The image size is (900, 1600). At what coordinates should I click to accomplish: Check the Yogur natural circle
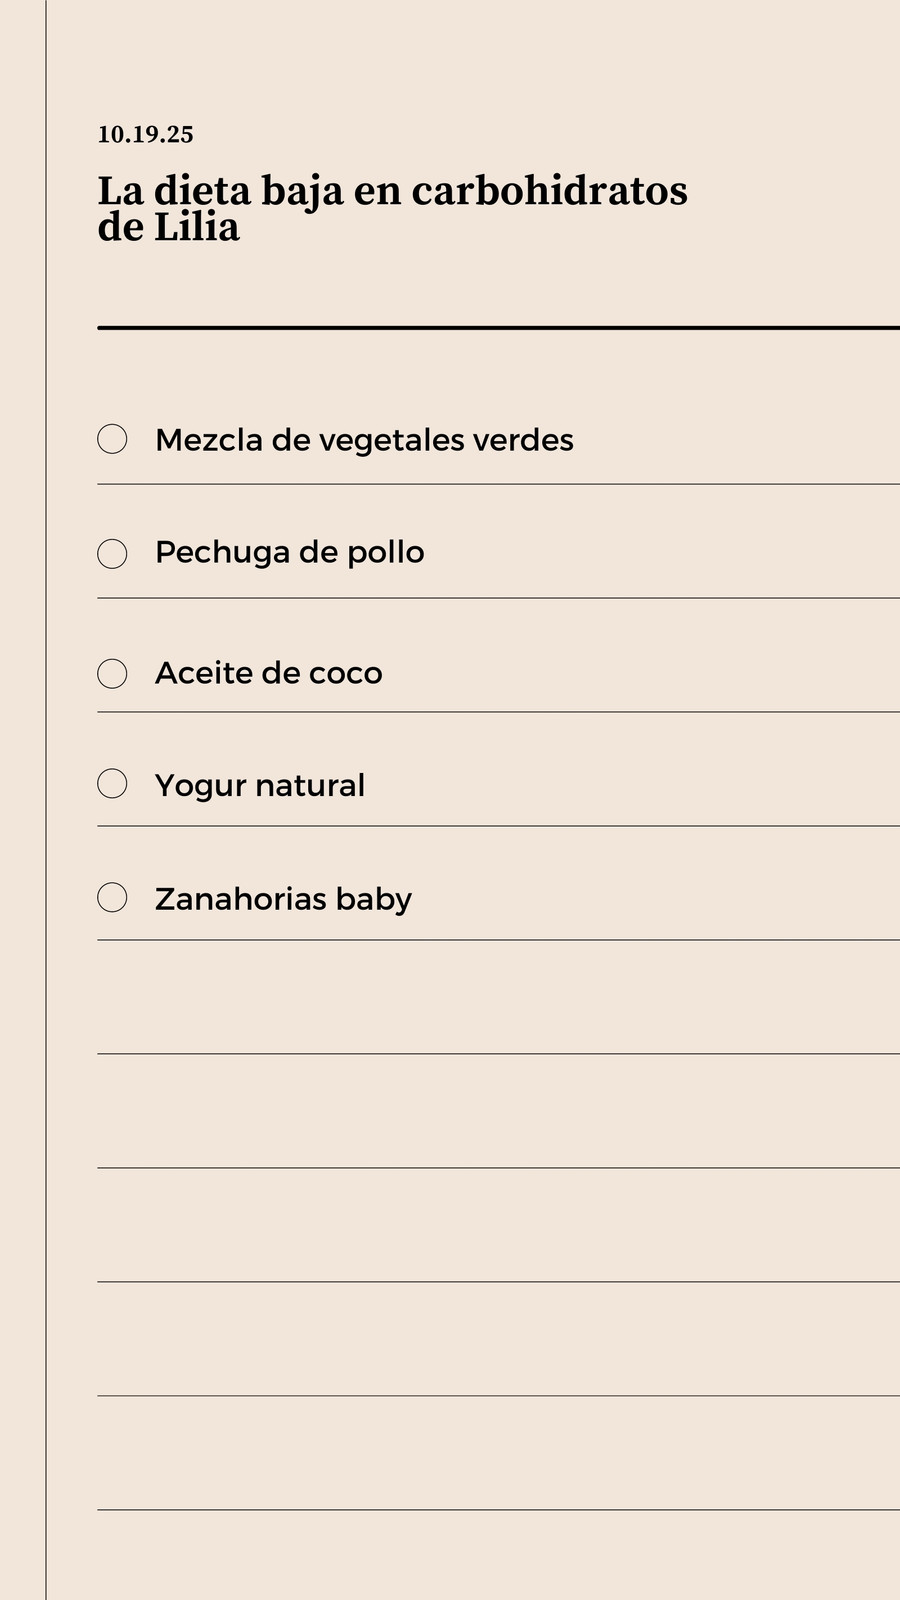coord(112,783)
